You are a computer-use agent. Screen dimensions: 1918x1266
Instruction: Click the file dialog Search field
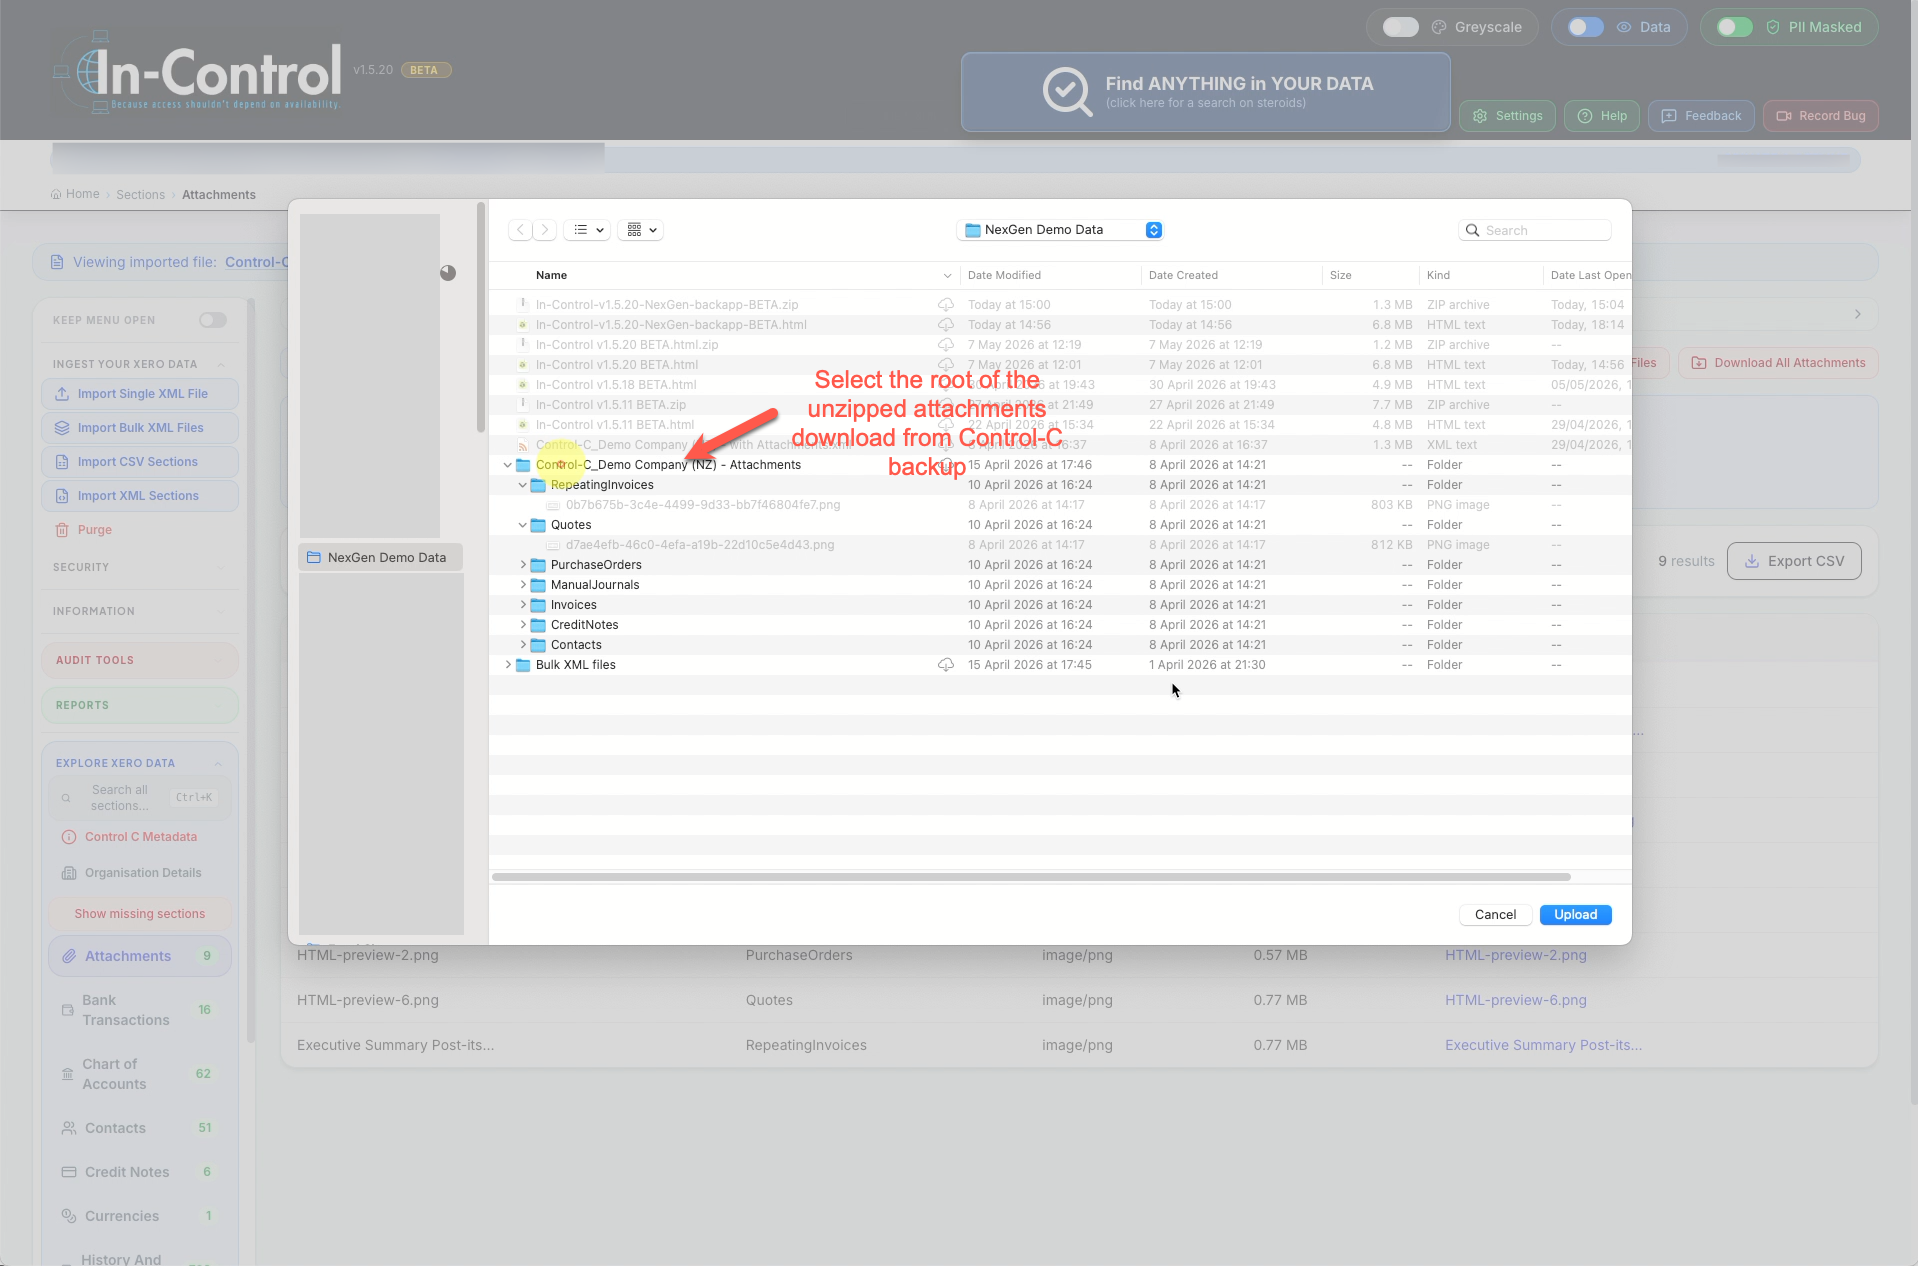(1535, 230)
